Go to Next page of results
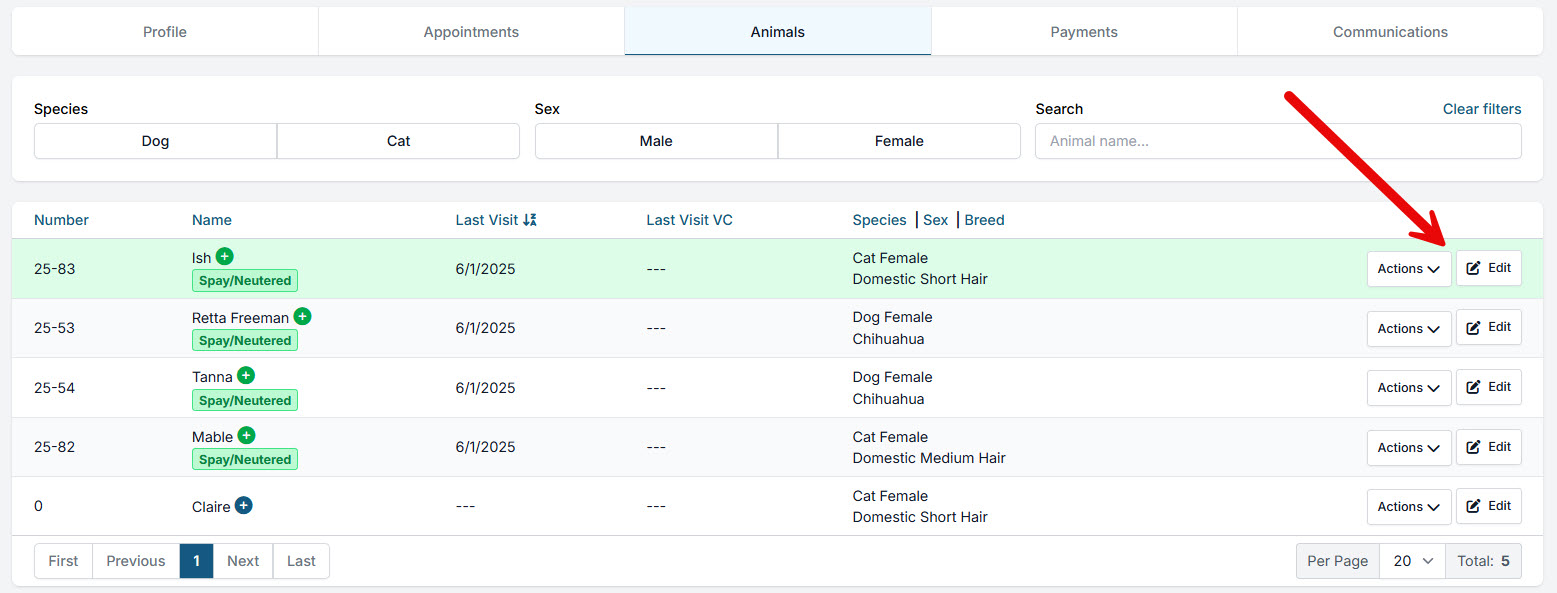 pos(243,561)
